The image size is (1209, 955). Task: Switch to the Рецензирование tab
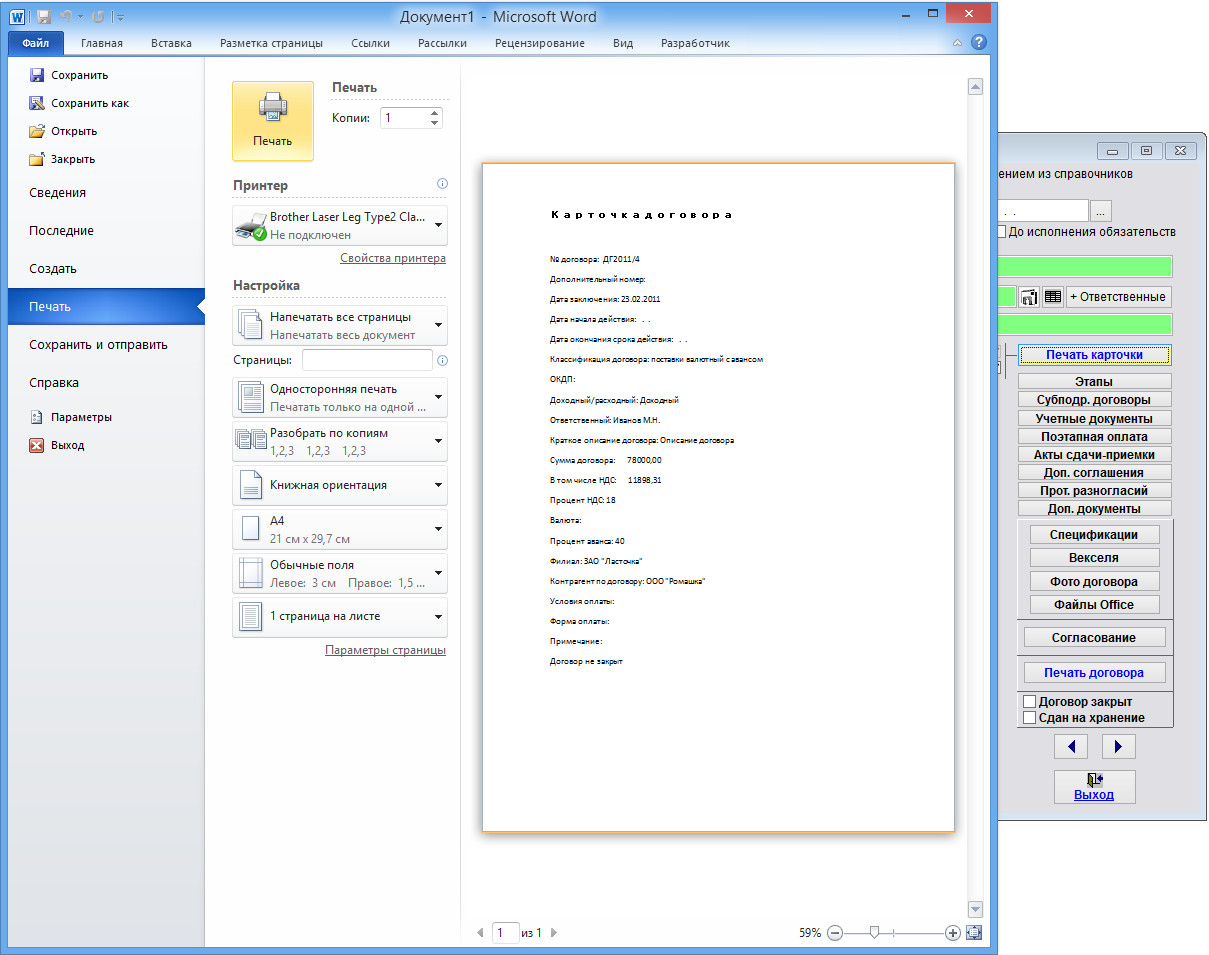(x=540, y=43)
